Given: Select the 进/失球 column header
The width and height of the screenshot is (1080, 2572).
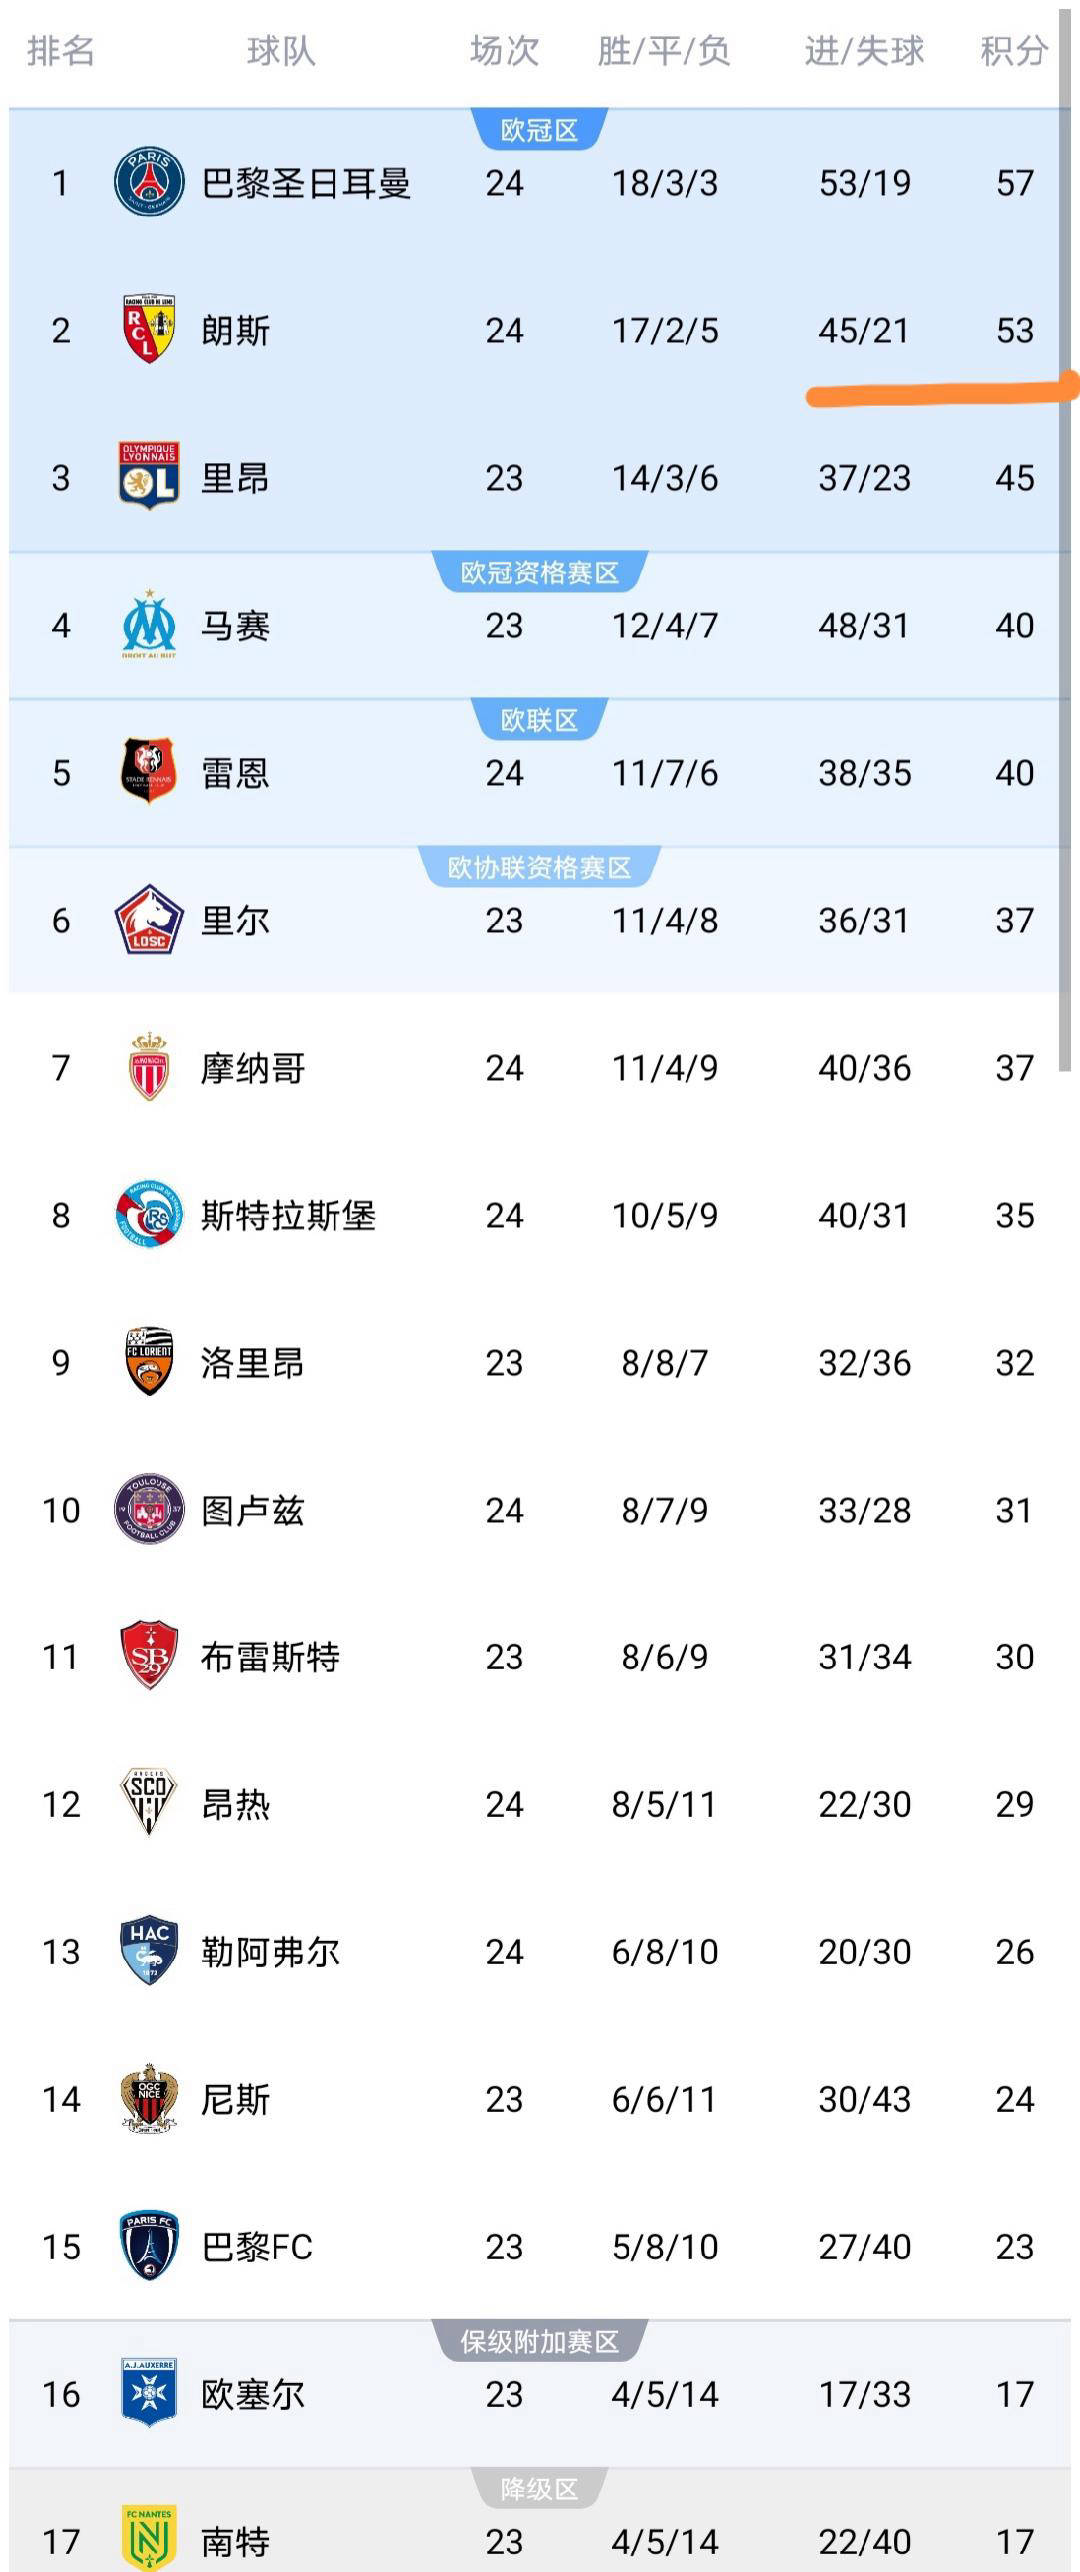Looking at the screenshot, I should [x=864, y=50].
